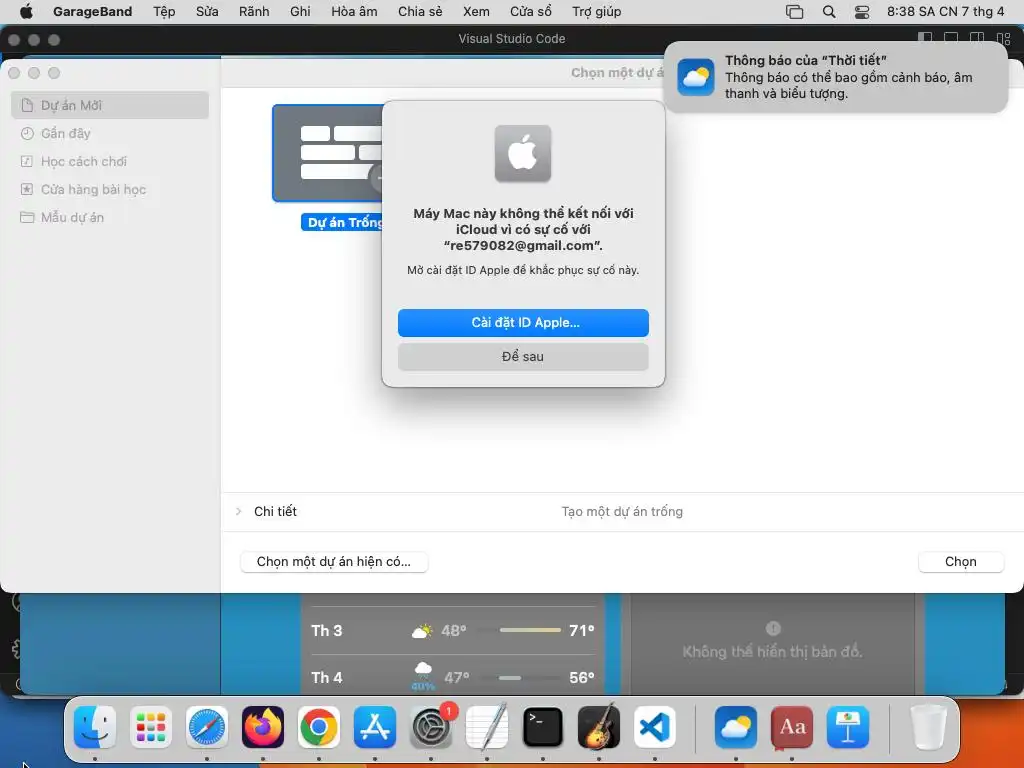Click the re579082@gmail.com text in the dialog
Screen dimensions: 1024x768
point(522,246)
